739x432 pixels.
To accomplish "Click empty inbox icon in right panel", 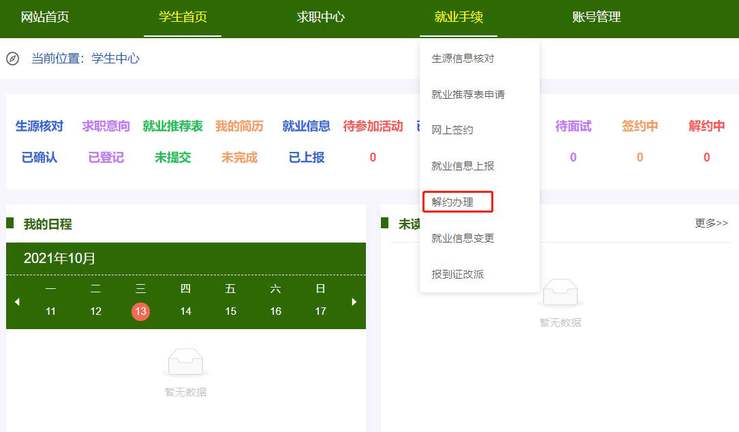I will pos(560,292).
